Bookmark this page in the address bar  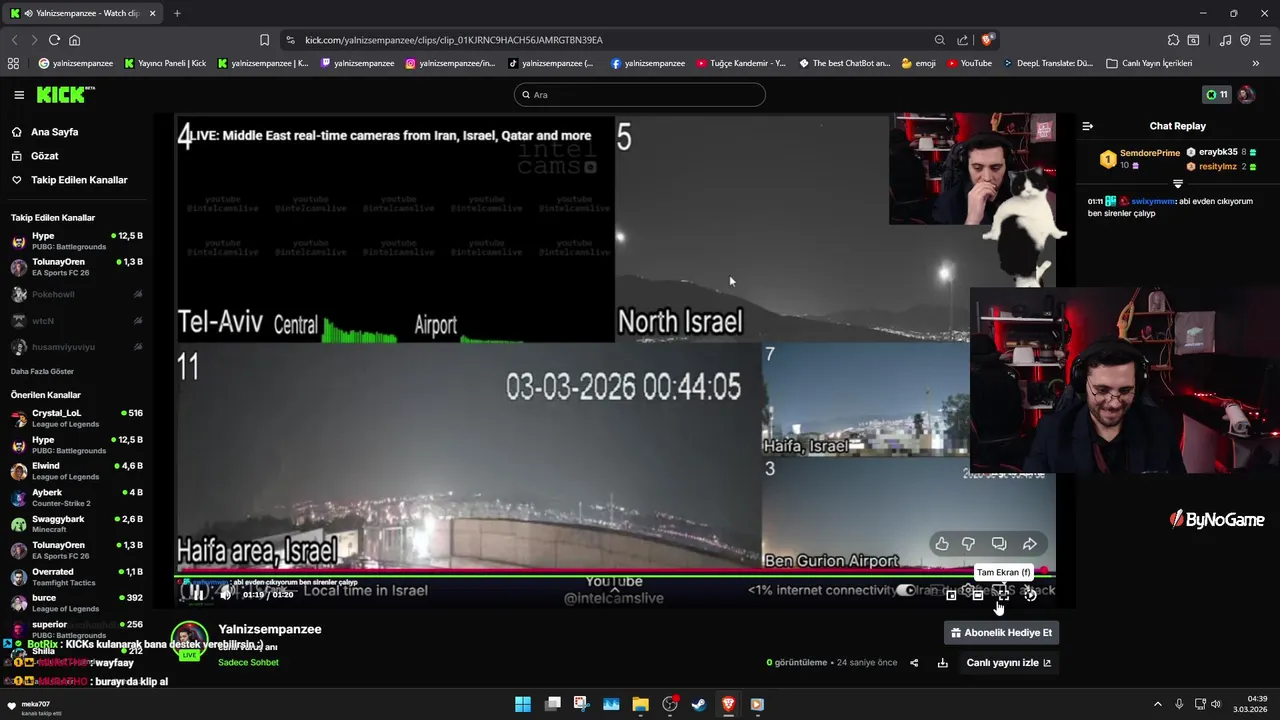[x=264, y=40]
